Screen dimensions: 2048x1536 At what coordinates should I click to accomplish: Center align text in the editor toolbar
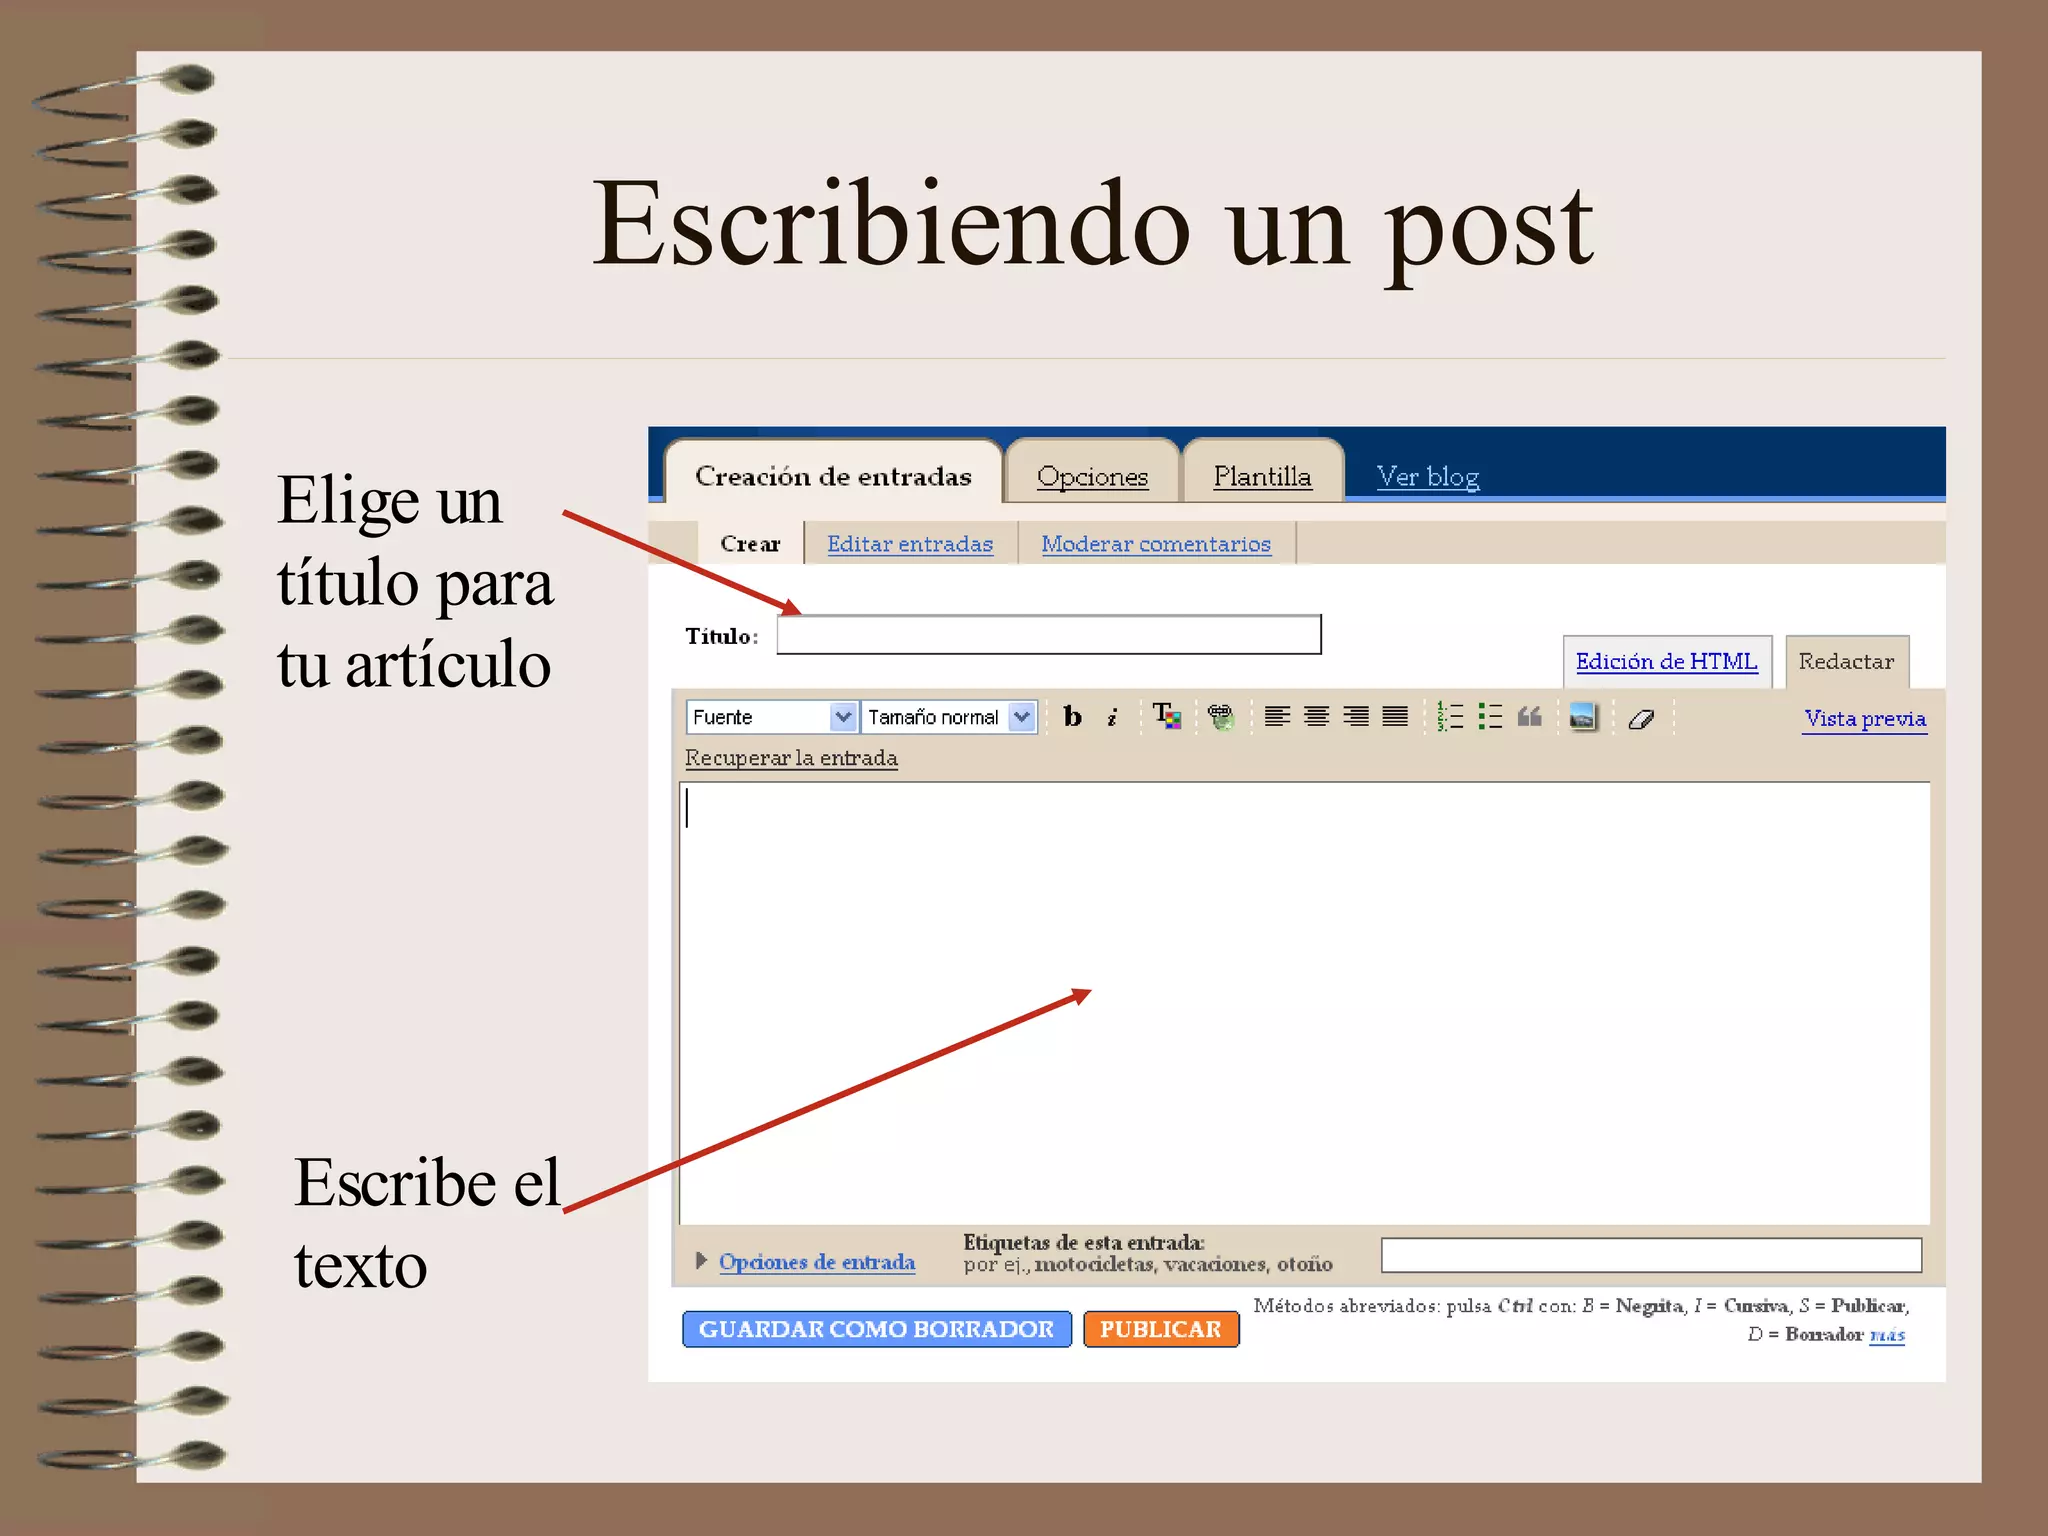pyautogui.click(x=1316, y=716)
